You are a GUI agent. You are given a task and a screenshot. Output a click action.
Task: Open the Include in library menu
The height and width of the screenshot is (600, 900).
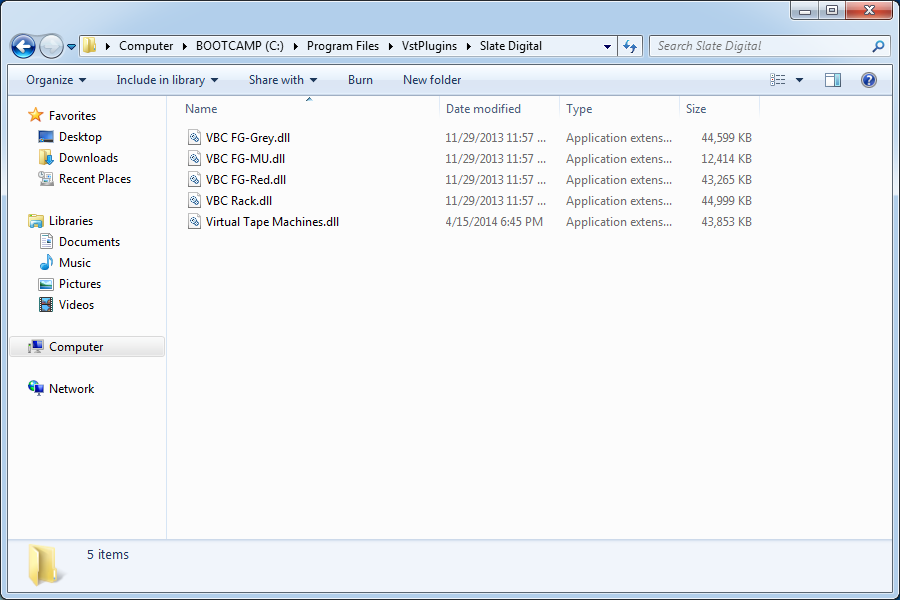tap(167, 80)
